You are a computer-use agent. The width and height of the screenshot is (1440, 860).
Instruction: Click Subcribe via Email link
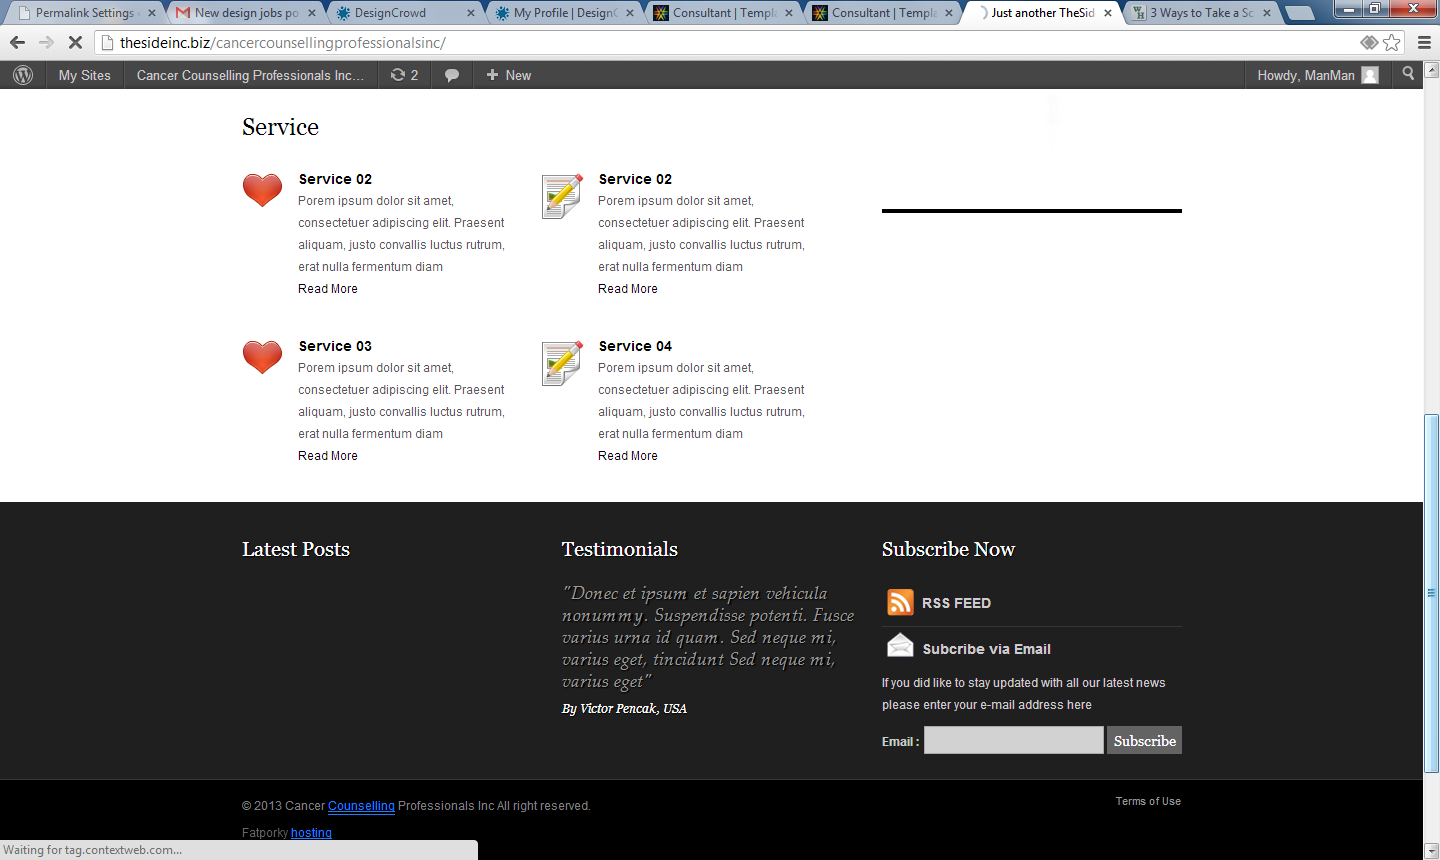pos(986,649)
